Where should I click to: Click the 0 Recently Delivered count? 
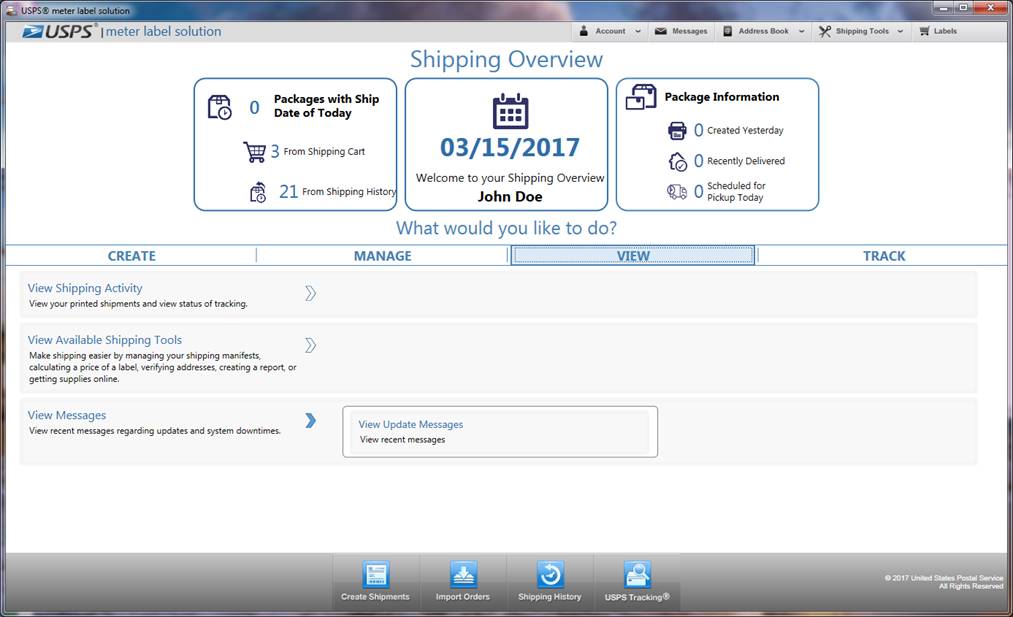tap(698, 161)
